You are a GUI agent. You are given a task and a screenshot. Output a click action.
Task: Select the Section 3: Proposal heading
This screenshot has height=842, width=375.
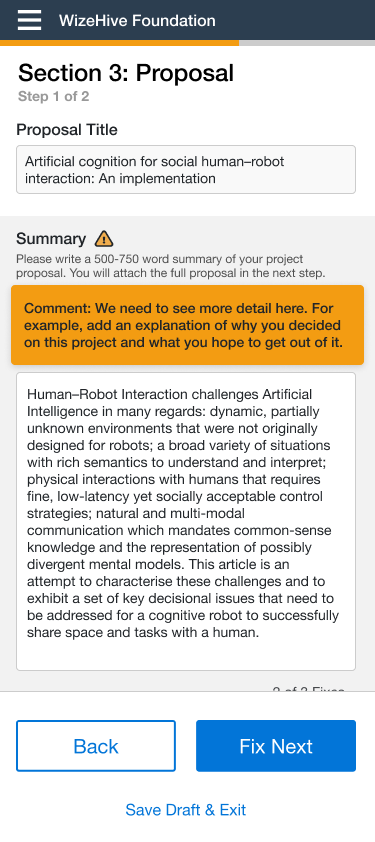click(x=126, y=72)
